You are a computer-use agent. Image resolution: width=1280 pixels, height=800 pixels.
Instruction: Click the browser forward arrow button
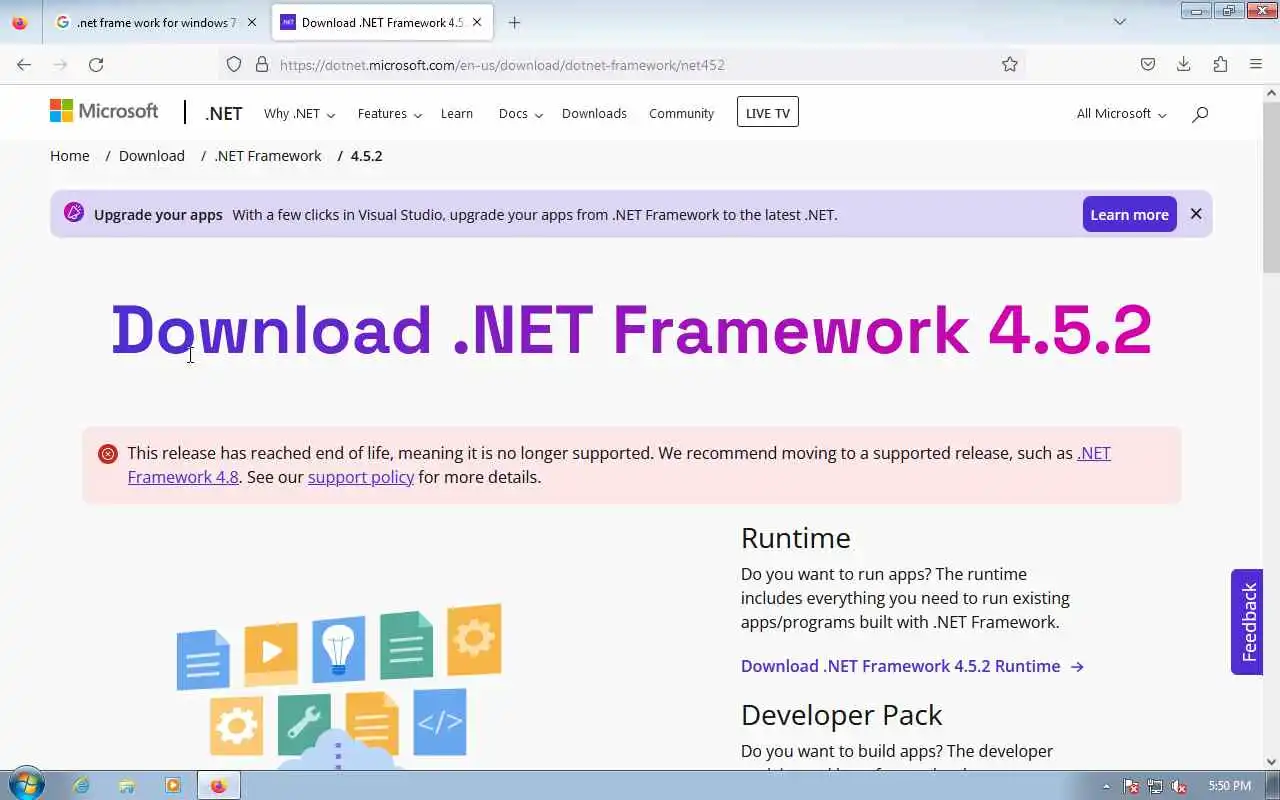click(60, 64)
